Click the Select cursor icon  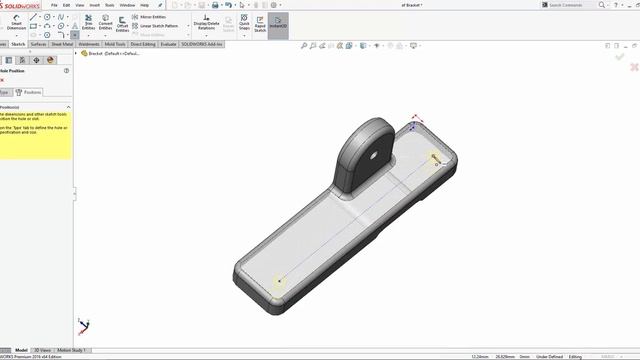tap(242, 5)
